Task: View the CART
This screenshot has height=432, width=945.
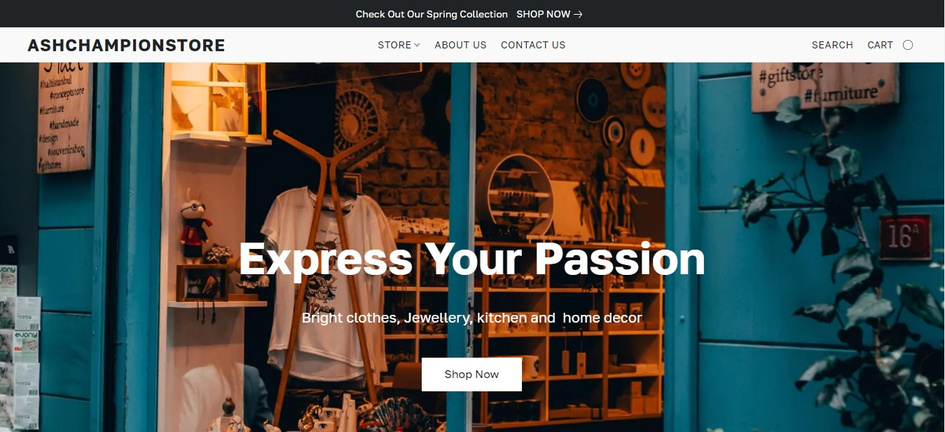Action: (880, 45)
